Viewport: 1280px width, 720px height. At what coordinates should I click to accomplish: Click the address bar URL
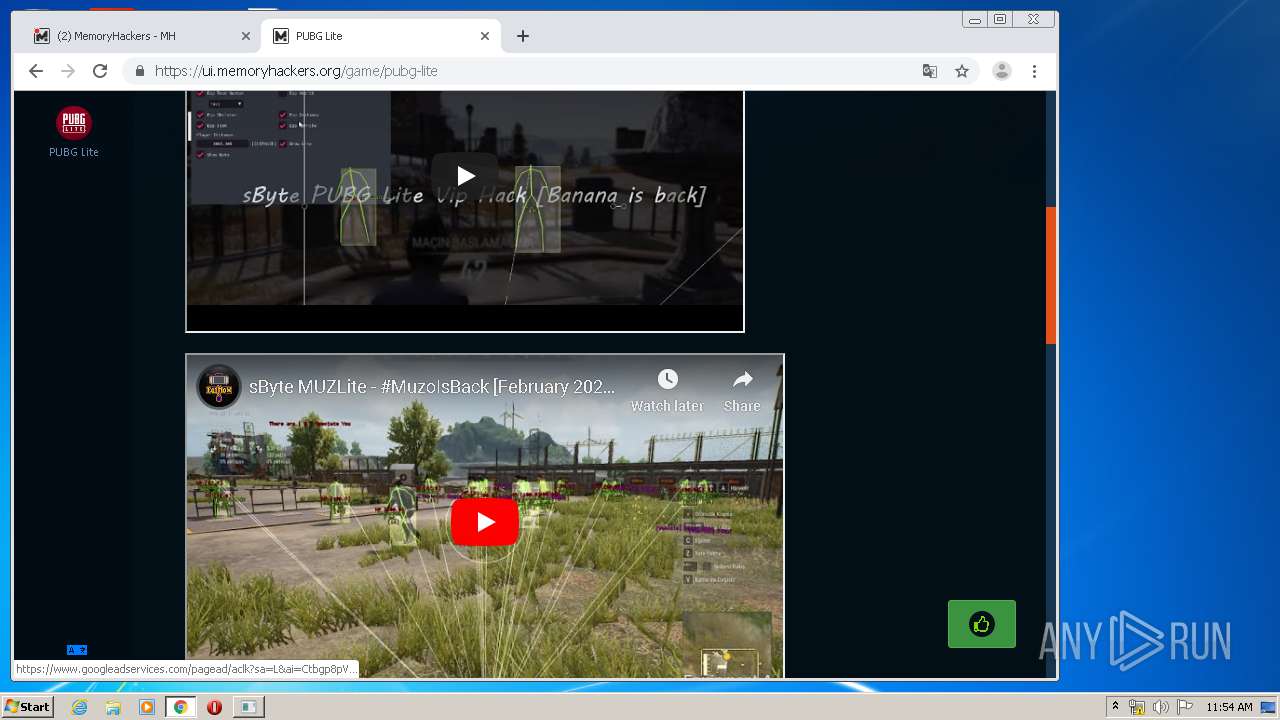point(296,71)
